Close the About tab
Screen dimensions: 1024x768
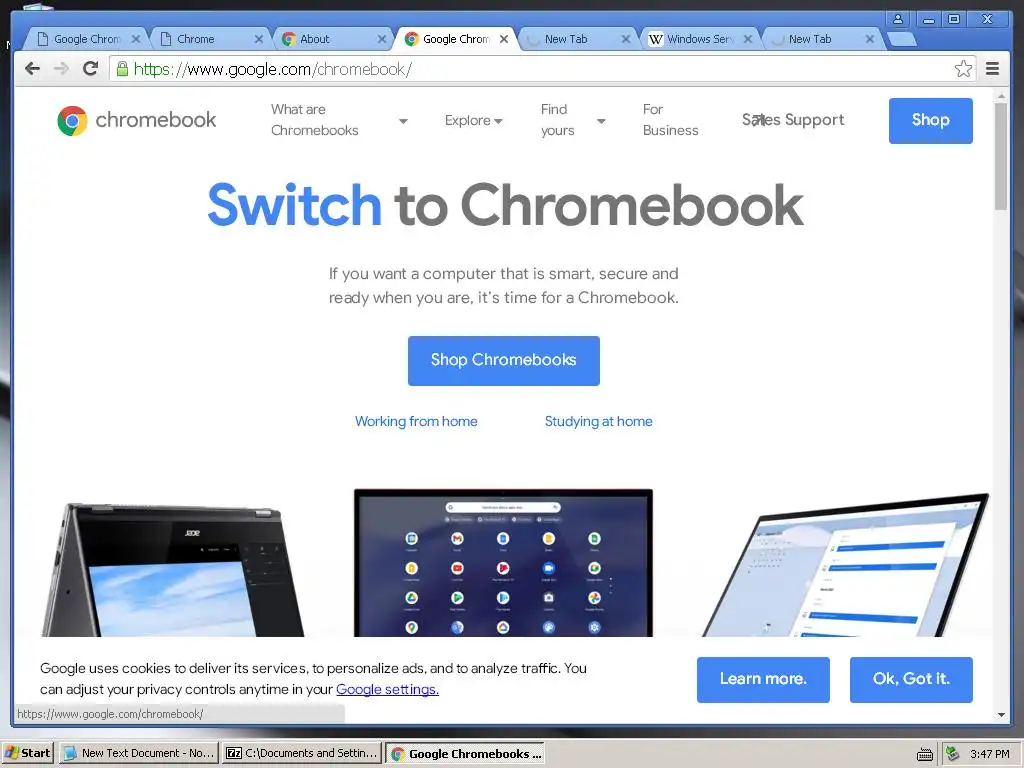pyautogui.click(x=381, y=39)
